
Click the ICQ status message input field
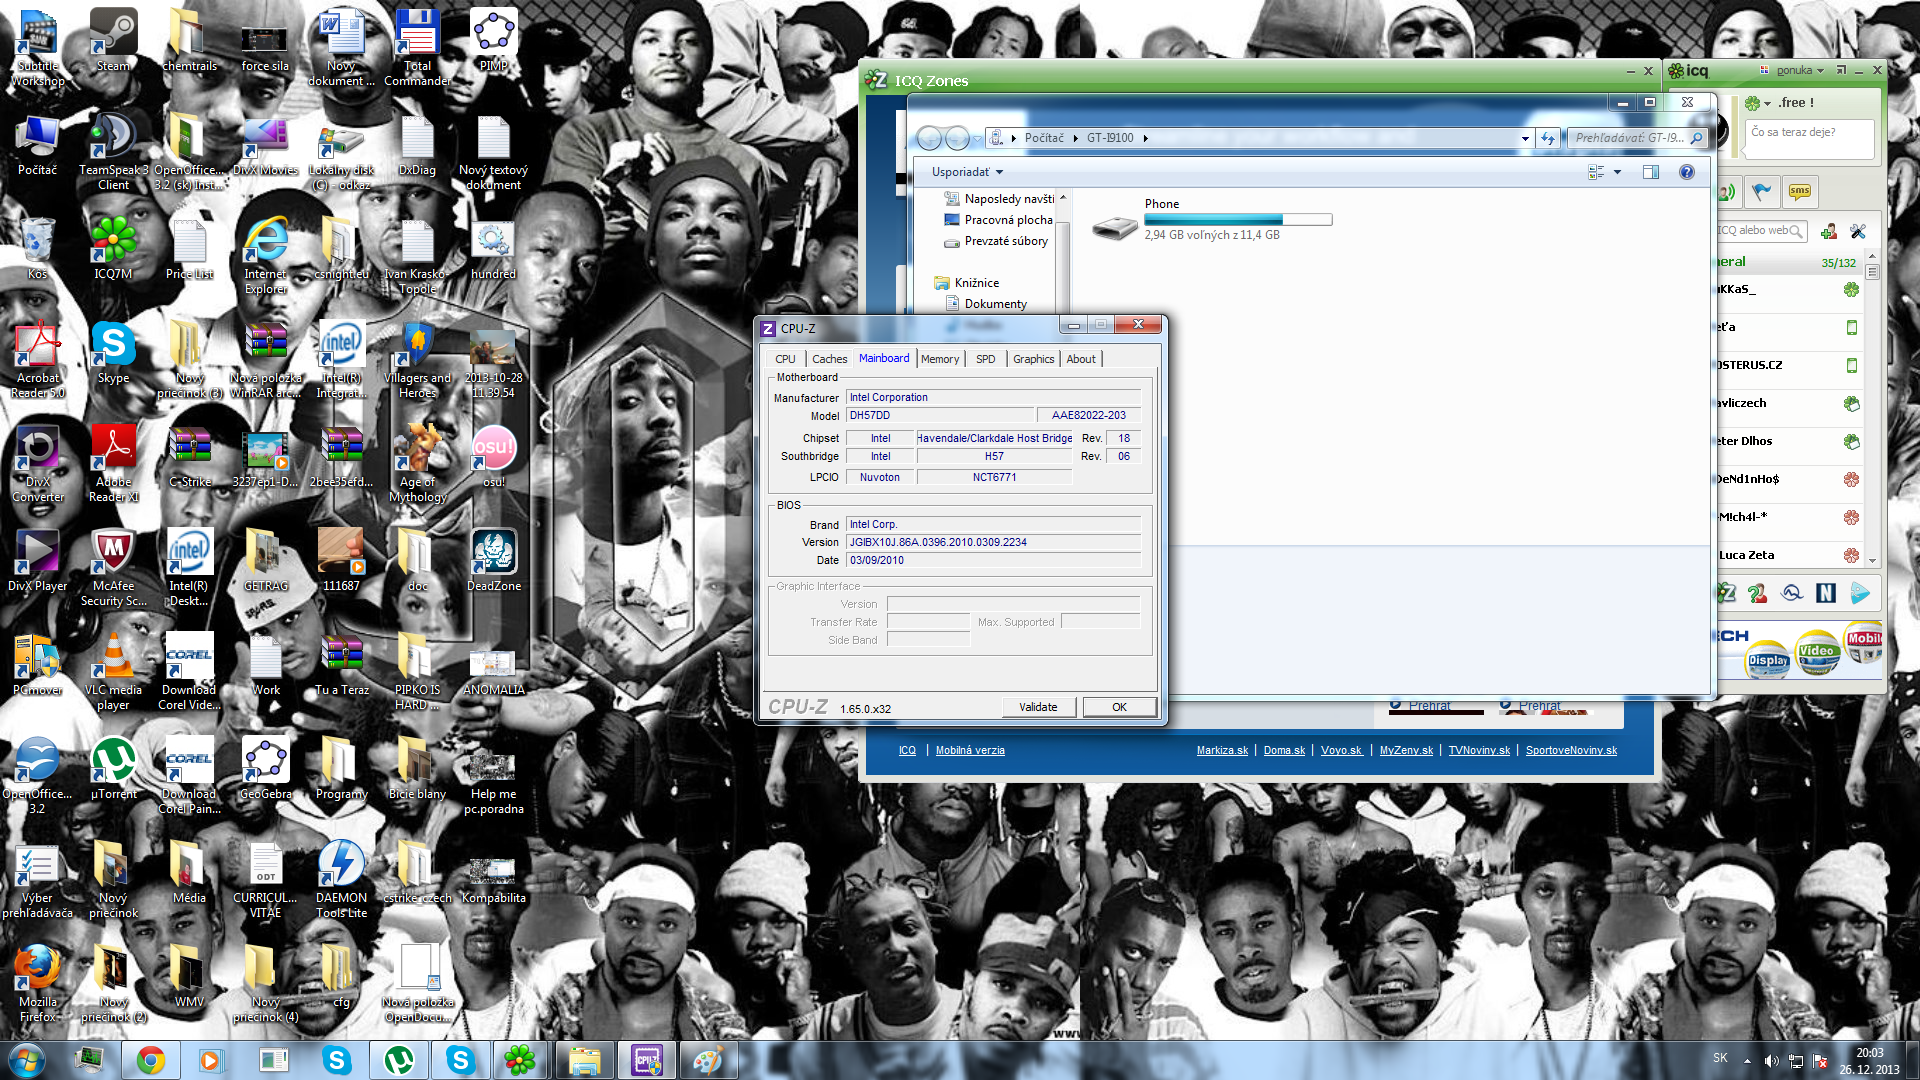1809,140
